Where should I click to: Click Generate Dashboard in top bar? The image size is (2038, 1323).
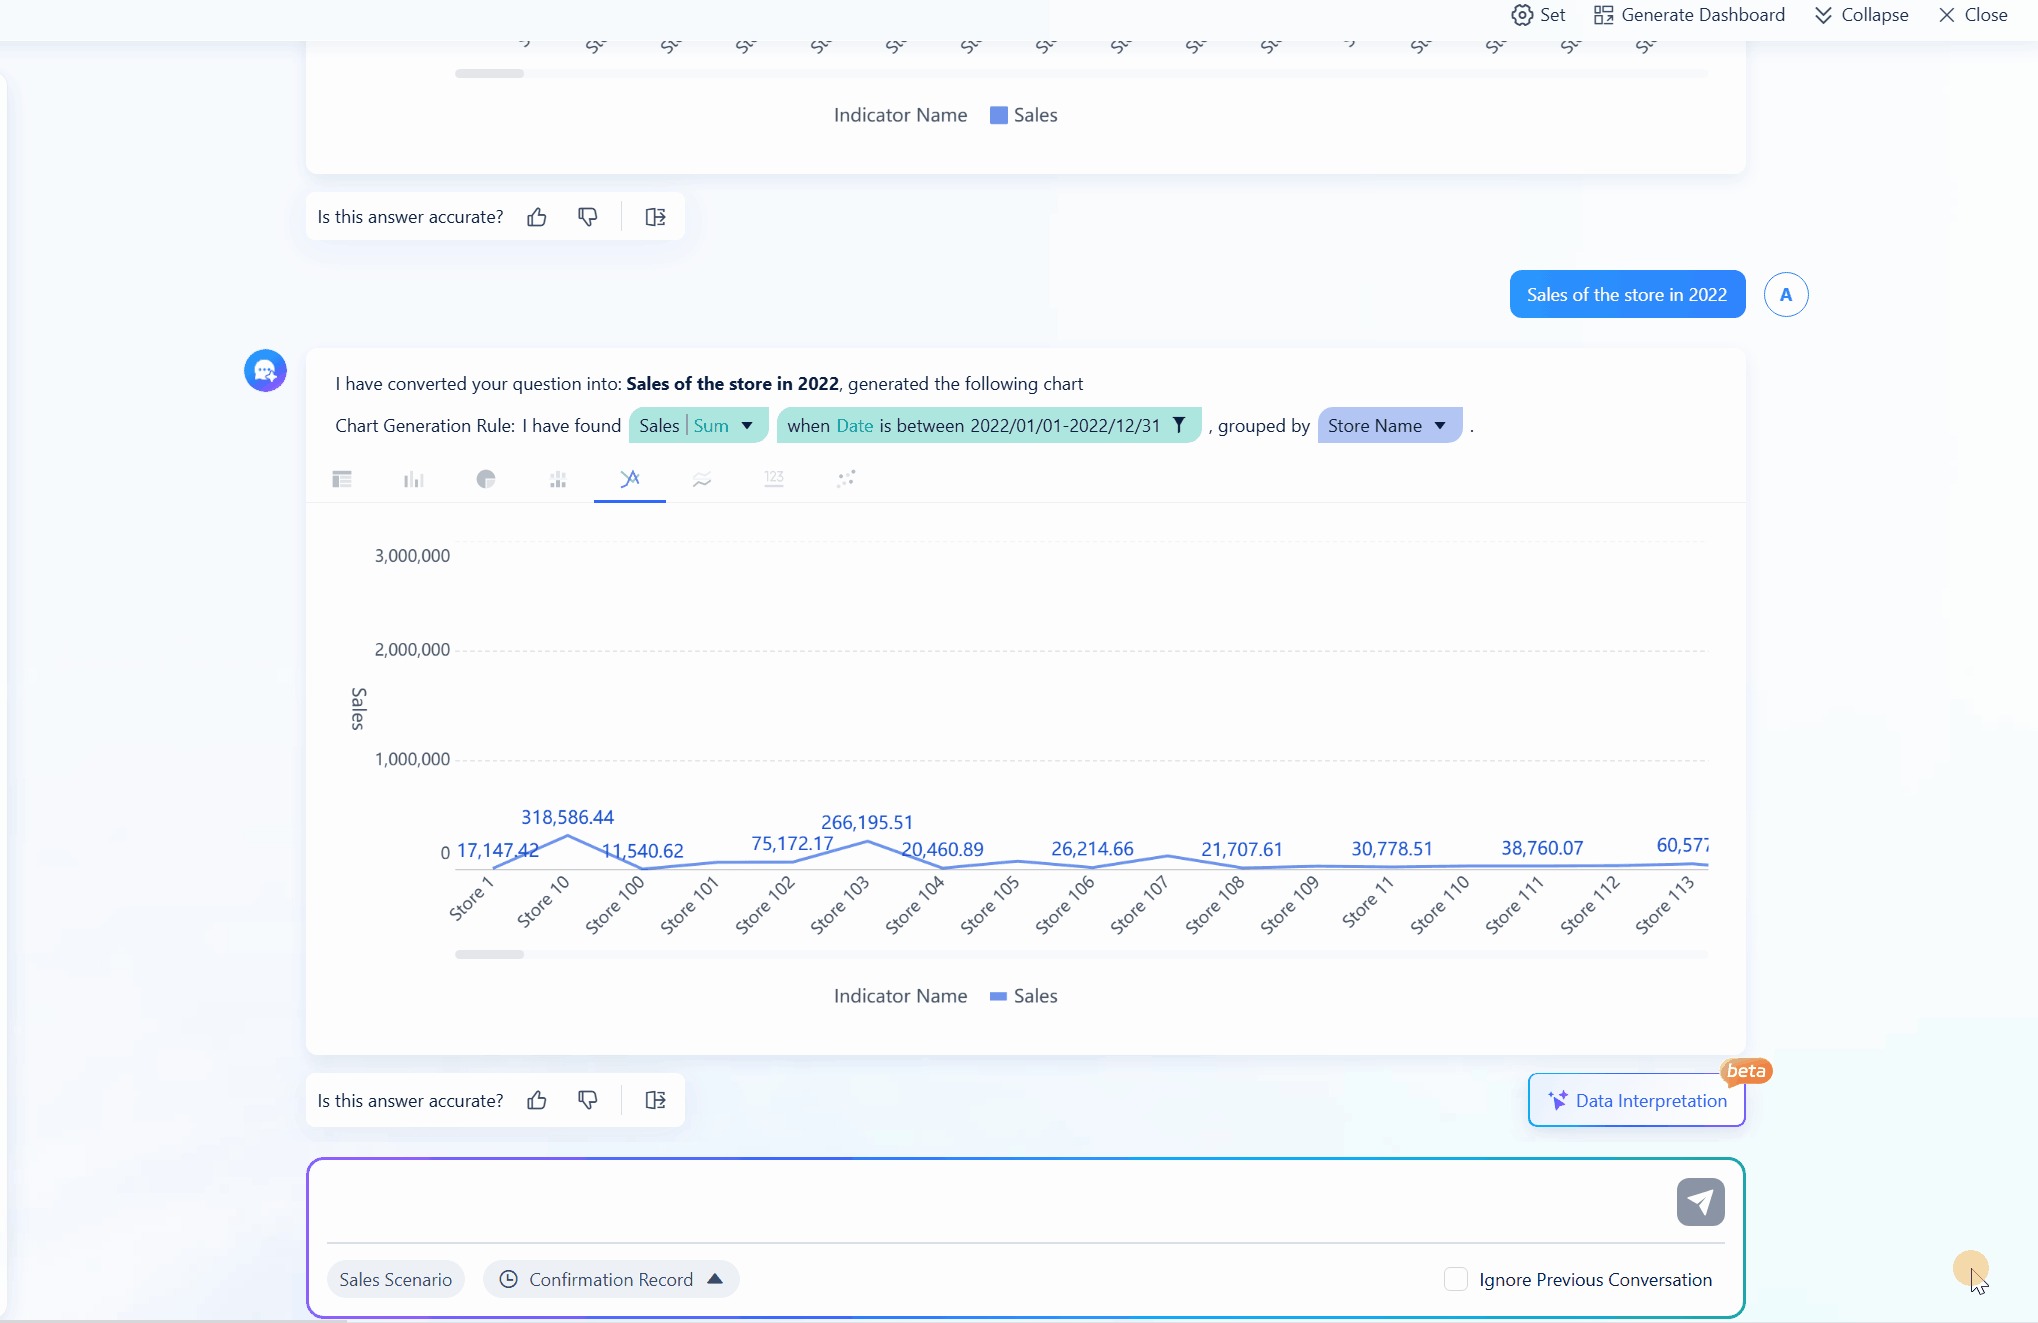click(x=1689, y=15)
